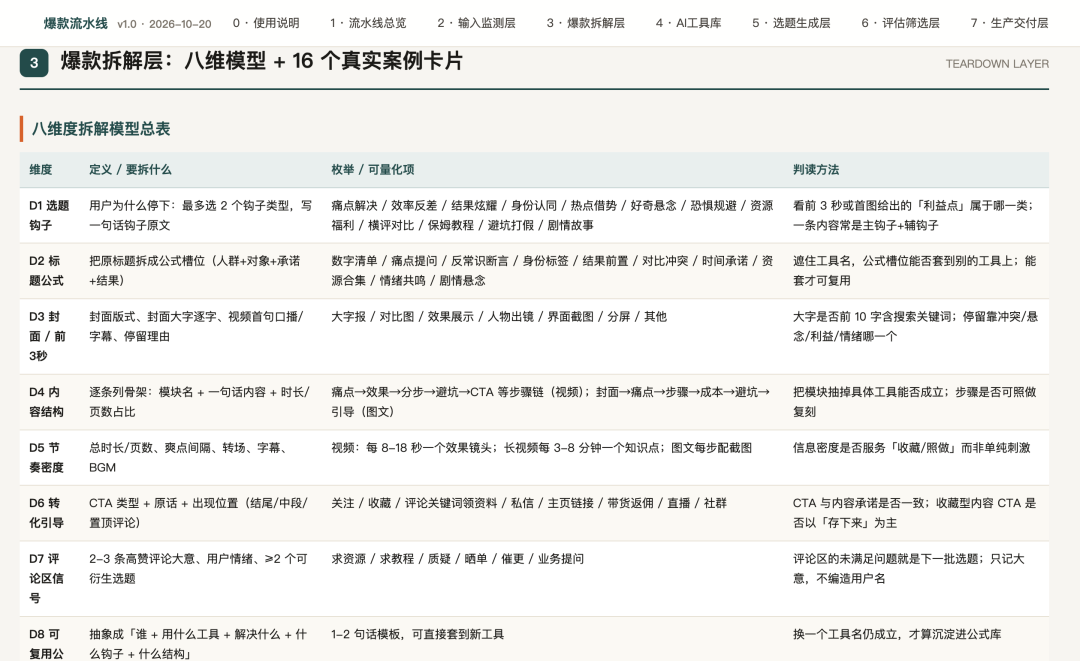Click the cell starting 数字清单 / 痛点提问
1080x661 pixels.
point(552,271)
